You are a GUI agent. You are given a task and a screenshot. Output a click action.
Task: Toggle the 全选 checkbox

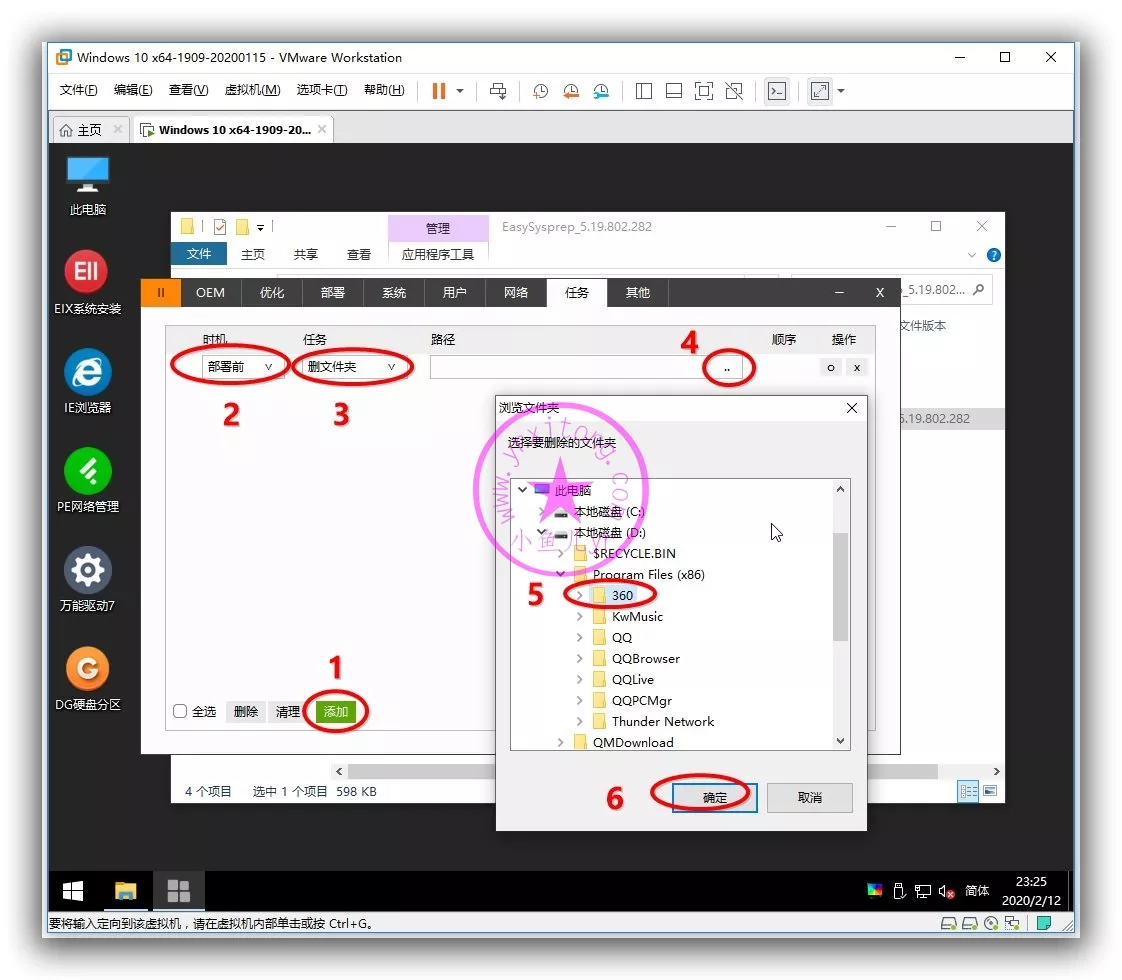[181, 712]
